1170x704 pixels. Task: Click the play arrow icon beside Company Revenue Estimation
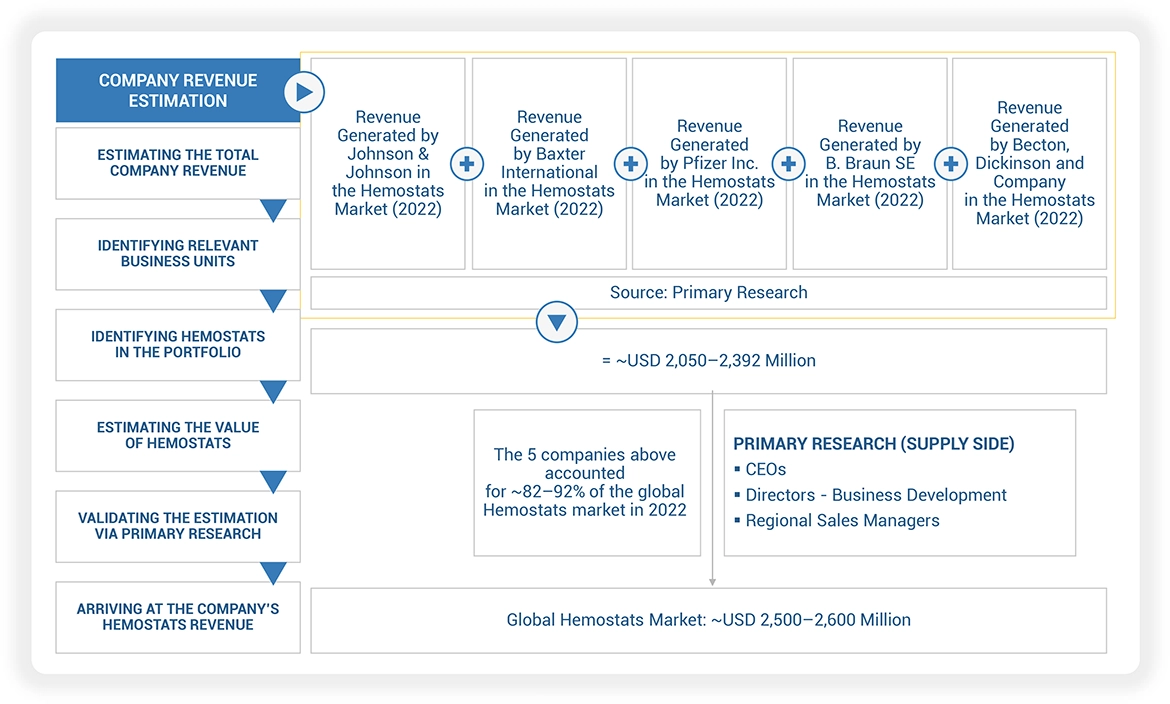click(x=302, y=93)
